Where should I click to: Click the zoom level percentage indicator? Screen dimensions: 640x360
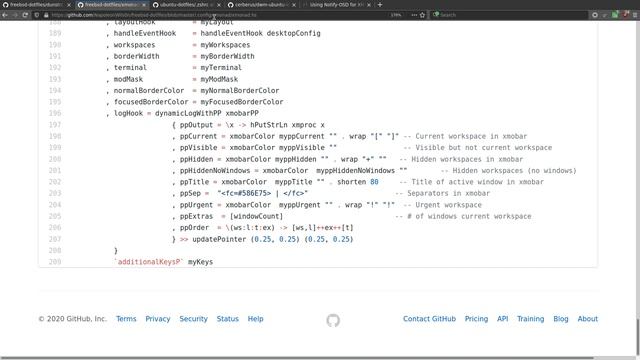coord(396,15)
